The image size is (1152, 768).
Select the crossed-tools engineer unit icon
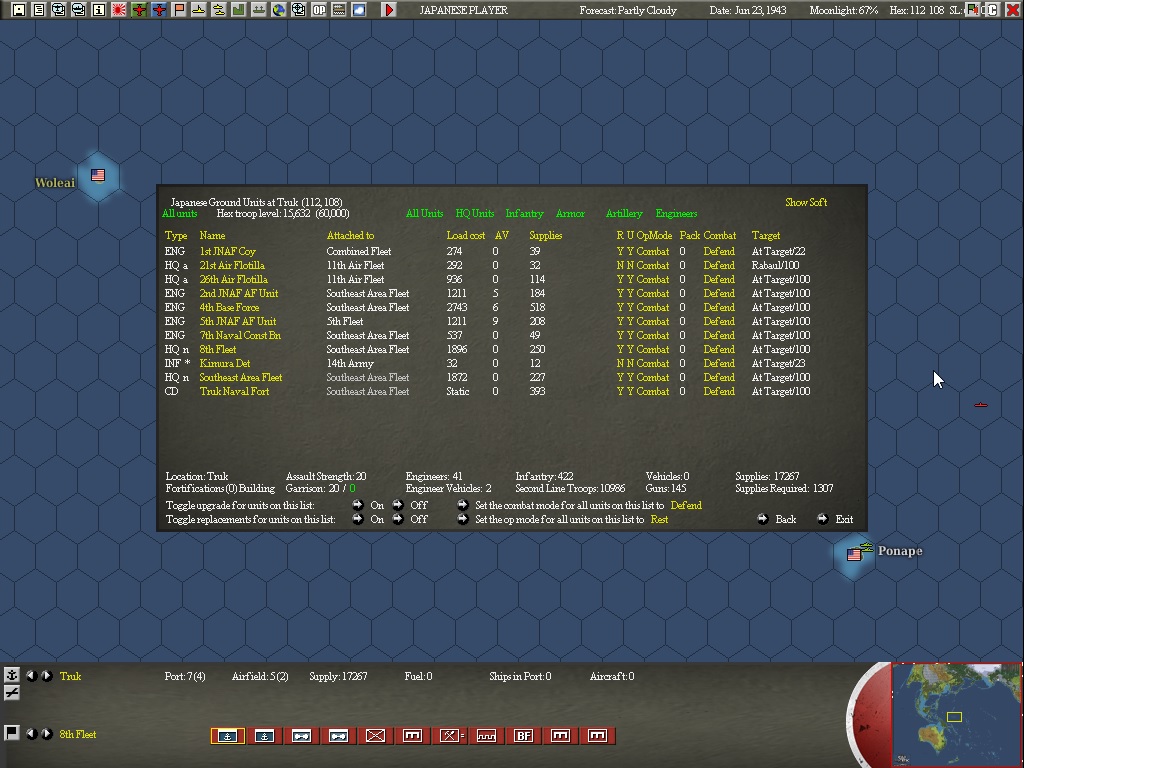tap(450, 736)
